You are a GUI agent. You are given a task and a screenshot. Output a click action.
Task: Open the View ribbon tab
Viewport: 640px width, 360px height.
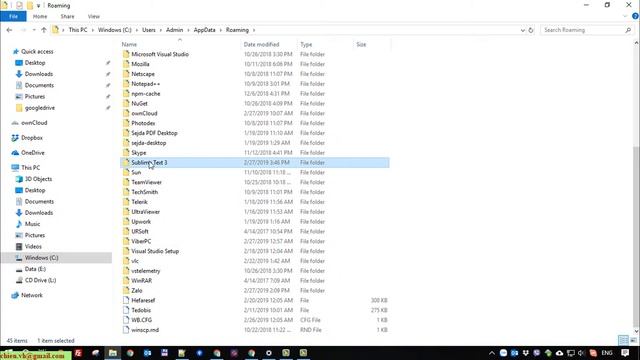tap(93, 16)
